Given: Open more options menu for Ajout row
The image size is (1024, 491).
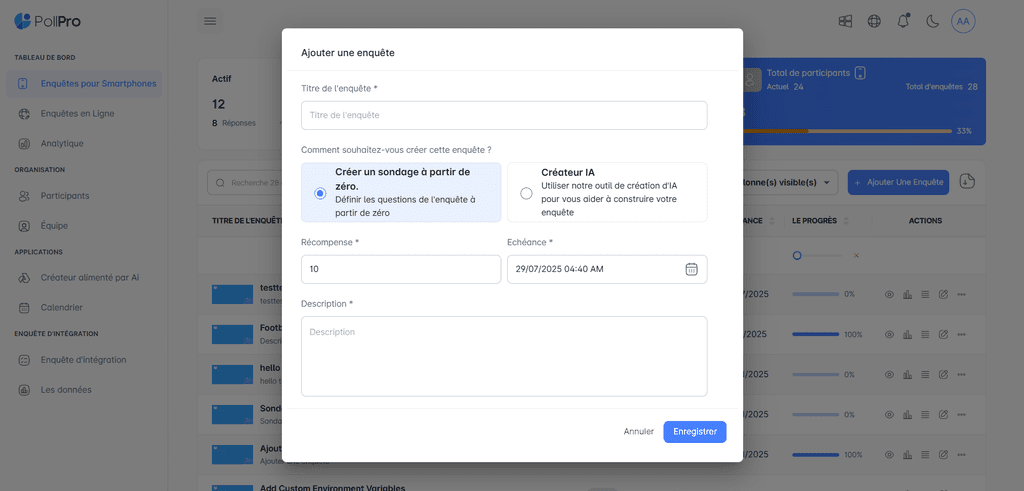Looking at the screenshot, I should [961, 454].
